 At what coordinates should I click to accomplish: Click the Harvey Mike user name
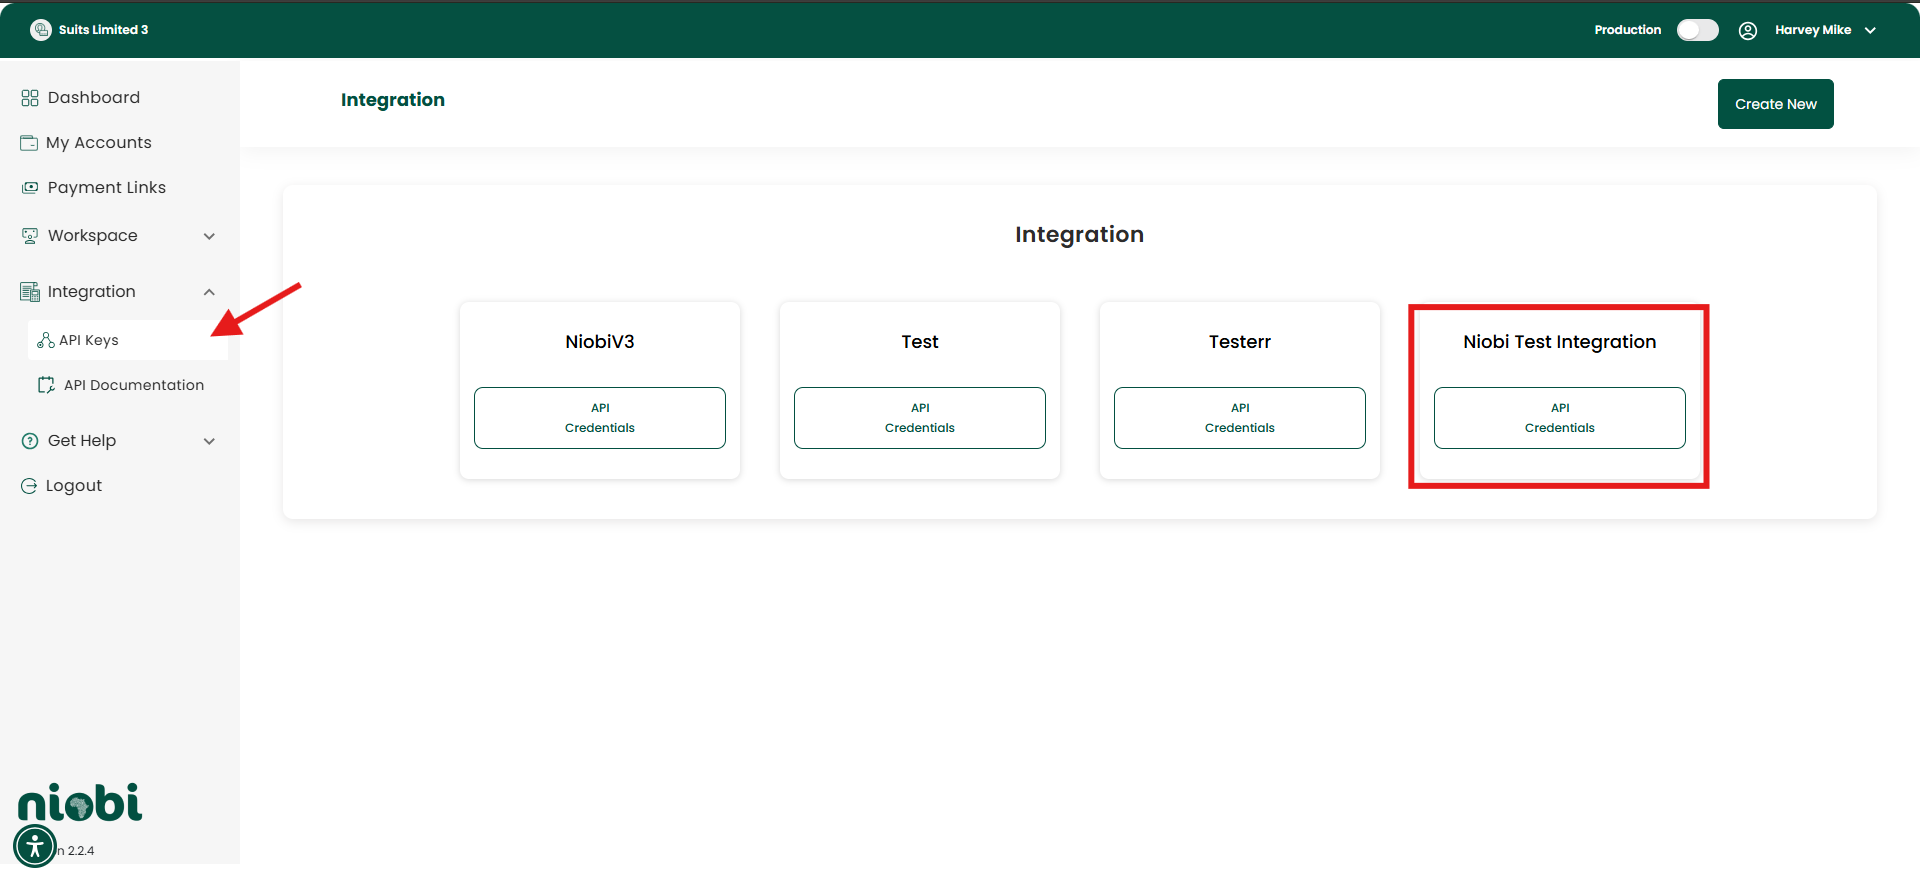pyautogui.click(x=1813, y=30)
